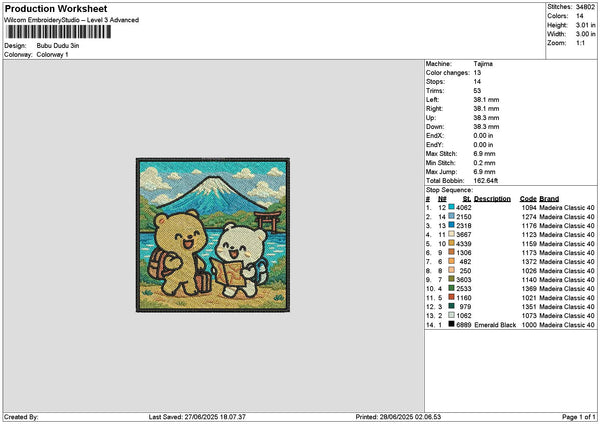Click the Stop Sequence label
This screenshot has height=424, width=600.
pyautogui.click(x=449, y=190)
